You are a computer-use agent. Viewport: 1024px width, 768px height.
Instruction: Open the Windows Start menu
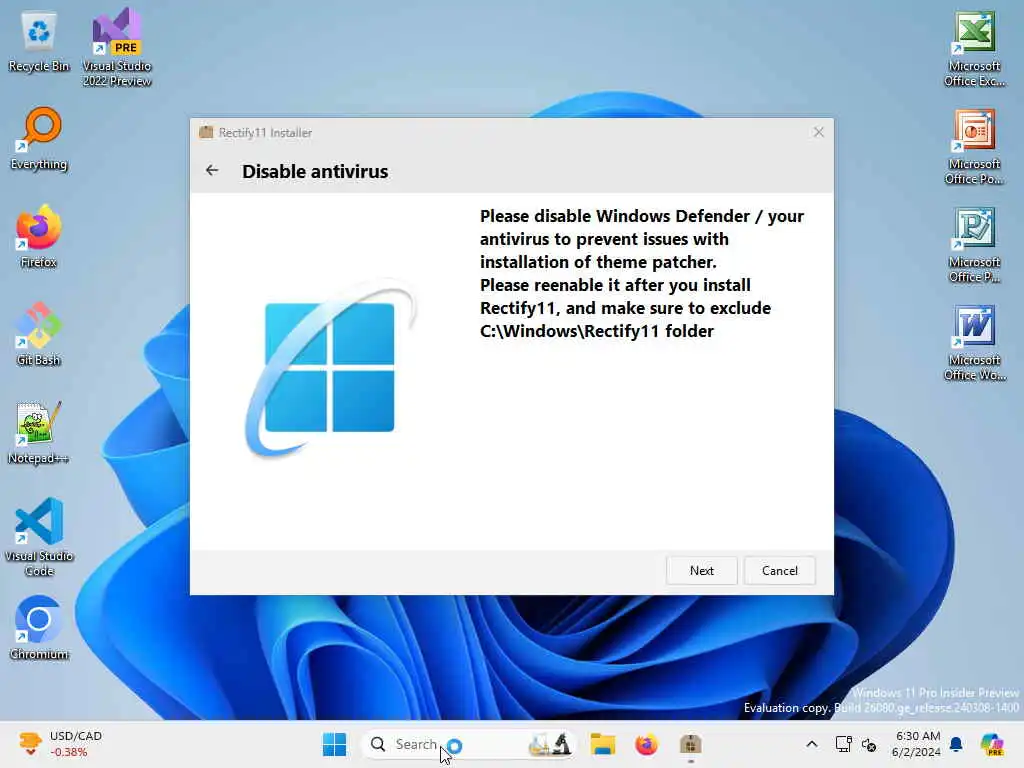click(x=334, y=744)
